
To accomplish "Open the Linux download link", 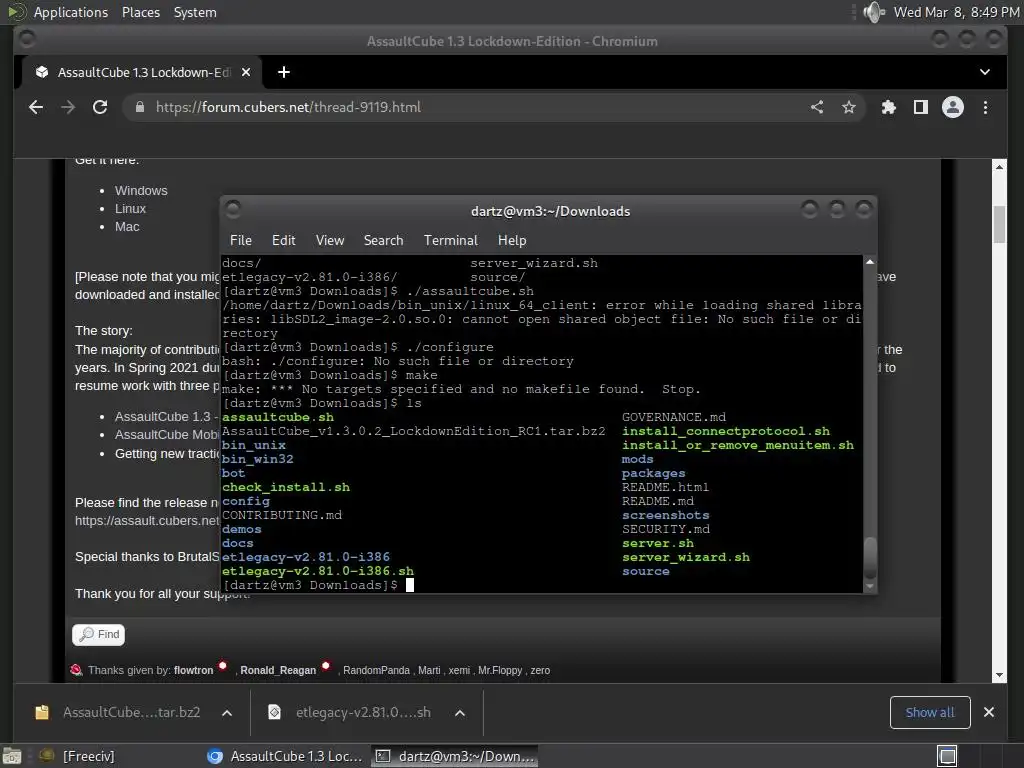I will coord(131,209).
